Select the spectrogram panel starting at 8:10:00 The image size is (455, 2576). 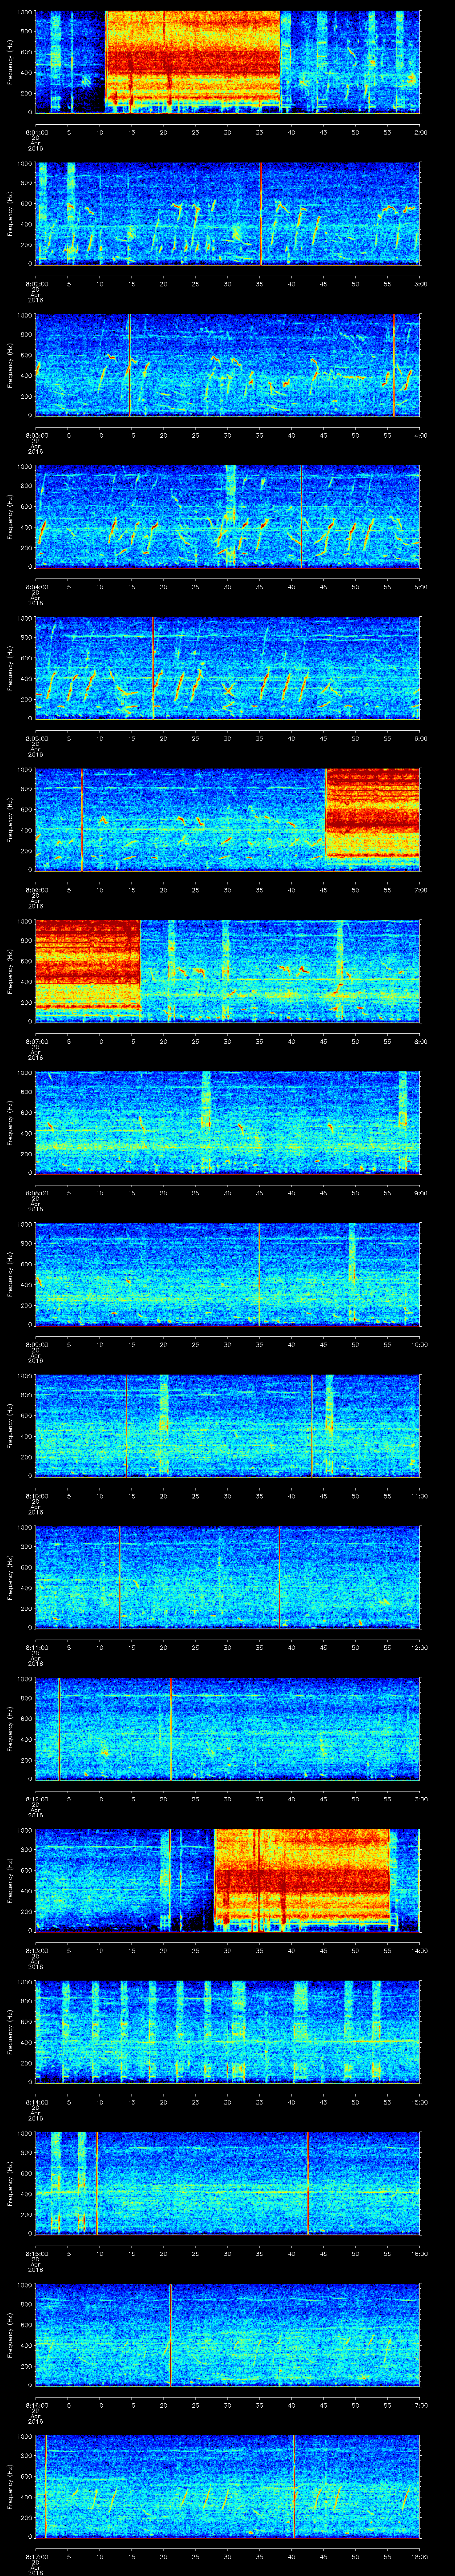[x=228, y=1425]
